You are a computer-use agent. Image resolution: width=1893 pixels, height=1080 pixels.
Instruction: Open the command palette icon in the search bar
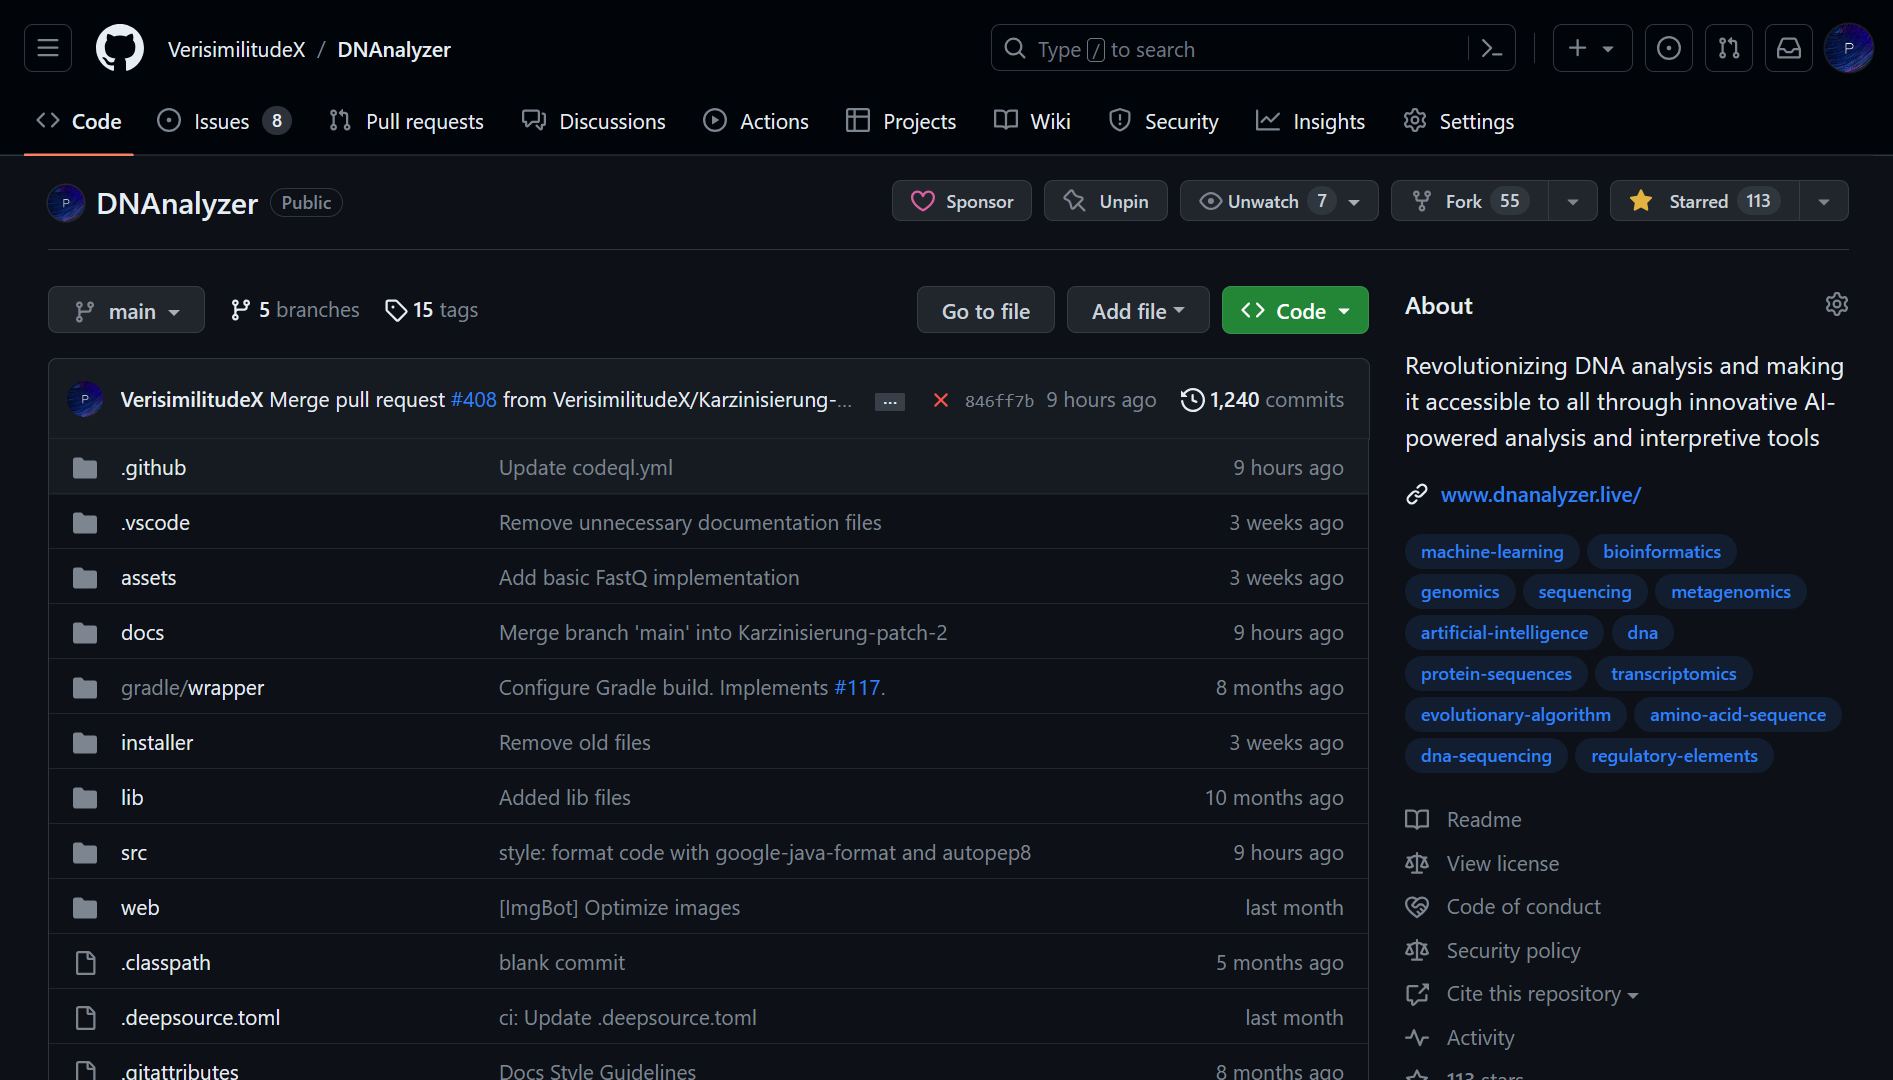[1491, 48]
